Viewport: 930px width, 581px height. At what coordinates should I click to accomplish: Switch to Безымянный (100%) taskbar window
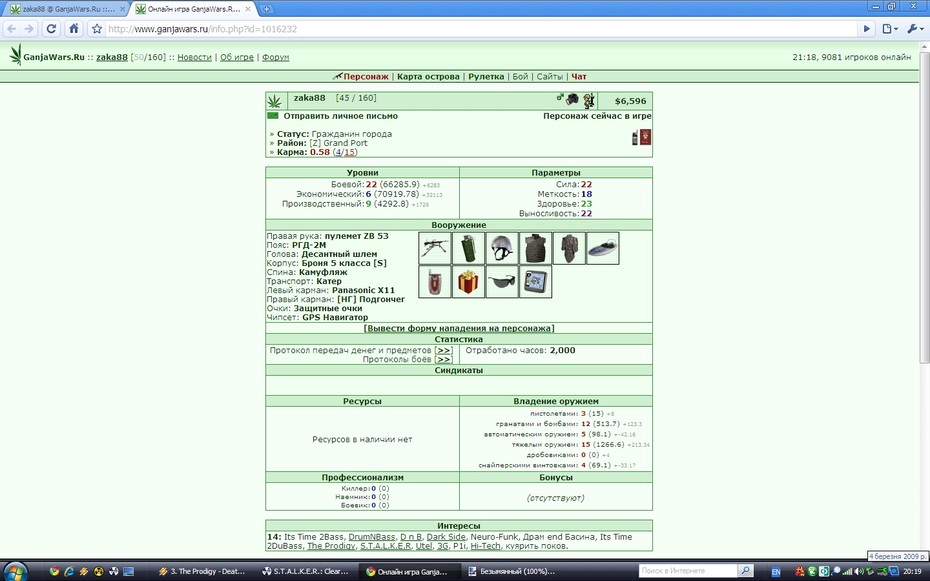512,572
